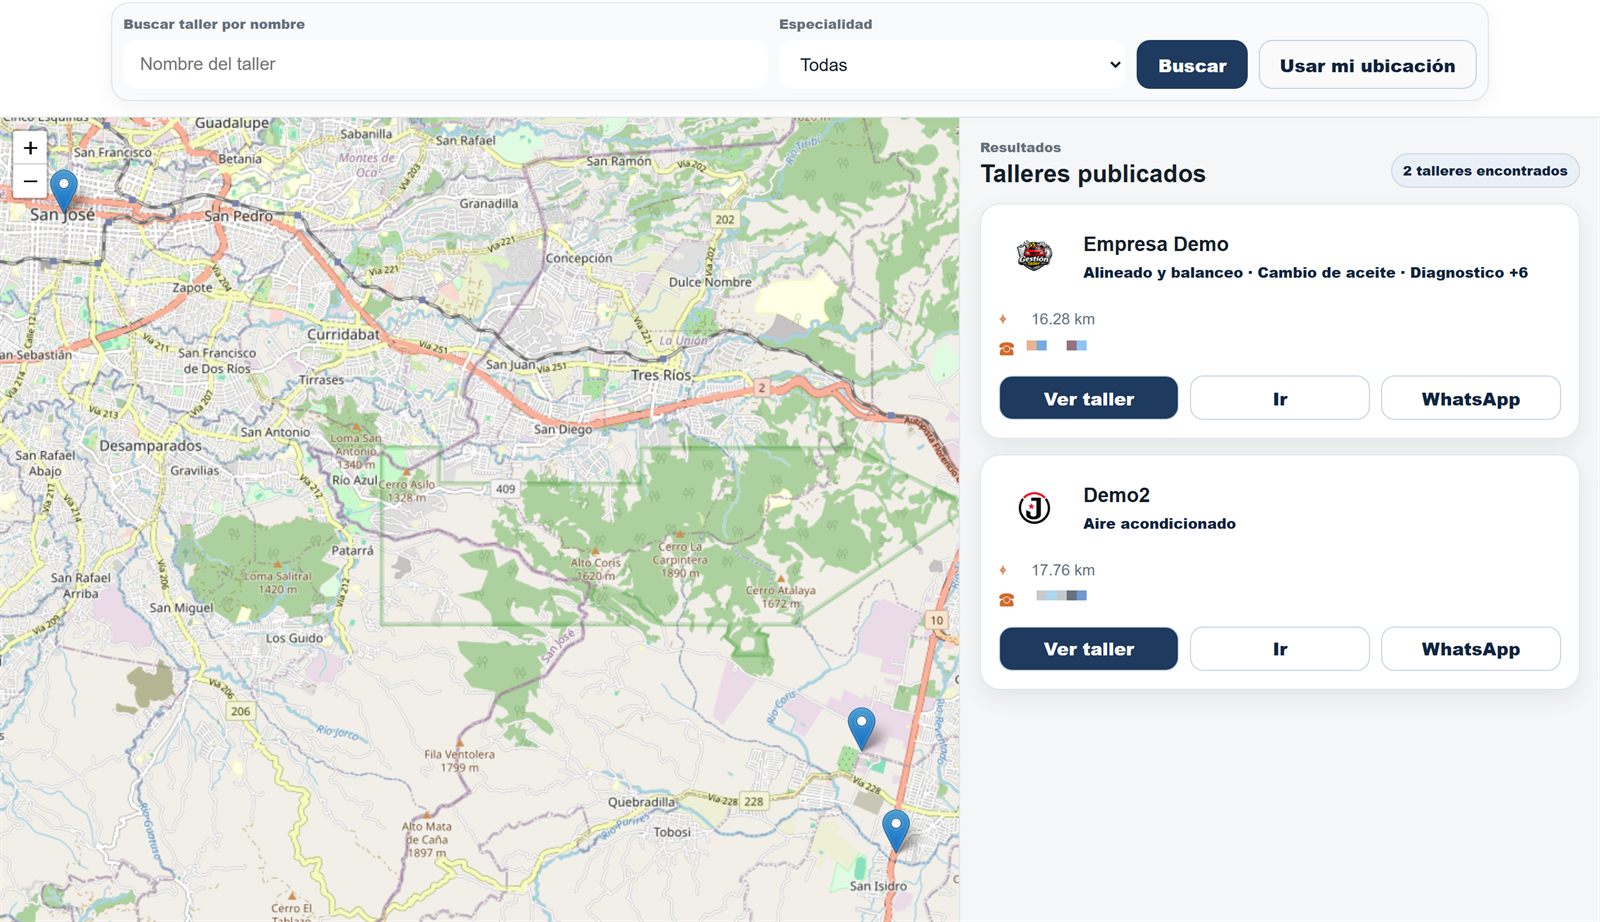This screenshot has width=1600, height=922.
Task: Click Quebradilla label on the map
Action: pyautogui.click(x=641, y=802)
